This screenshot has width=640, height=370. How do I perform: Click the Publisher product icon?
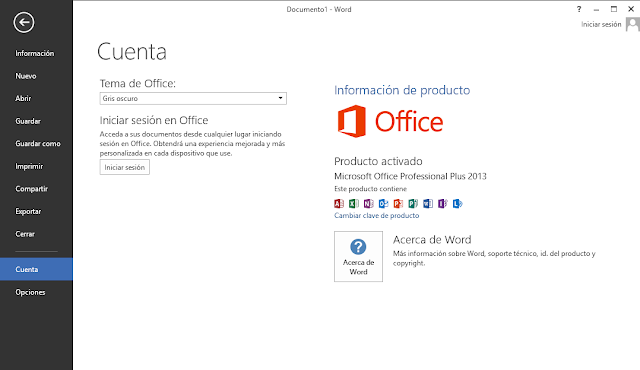click(413, 203)
